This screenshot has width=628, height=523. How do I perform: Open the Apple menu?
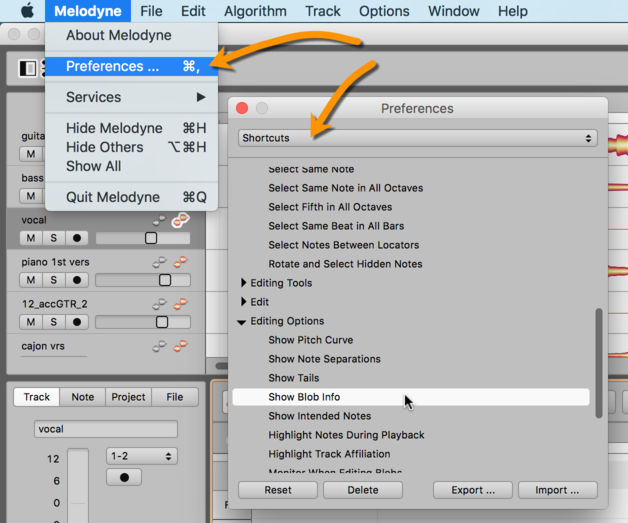coord(27,11)
